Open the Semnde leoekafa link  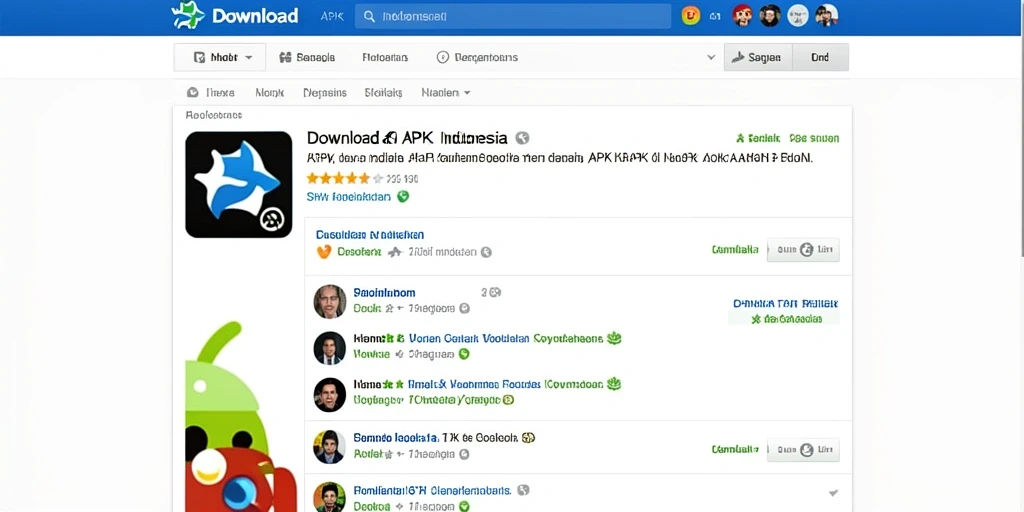coord(395,438)
